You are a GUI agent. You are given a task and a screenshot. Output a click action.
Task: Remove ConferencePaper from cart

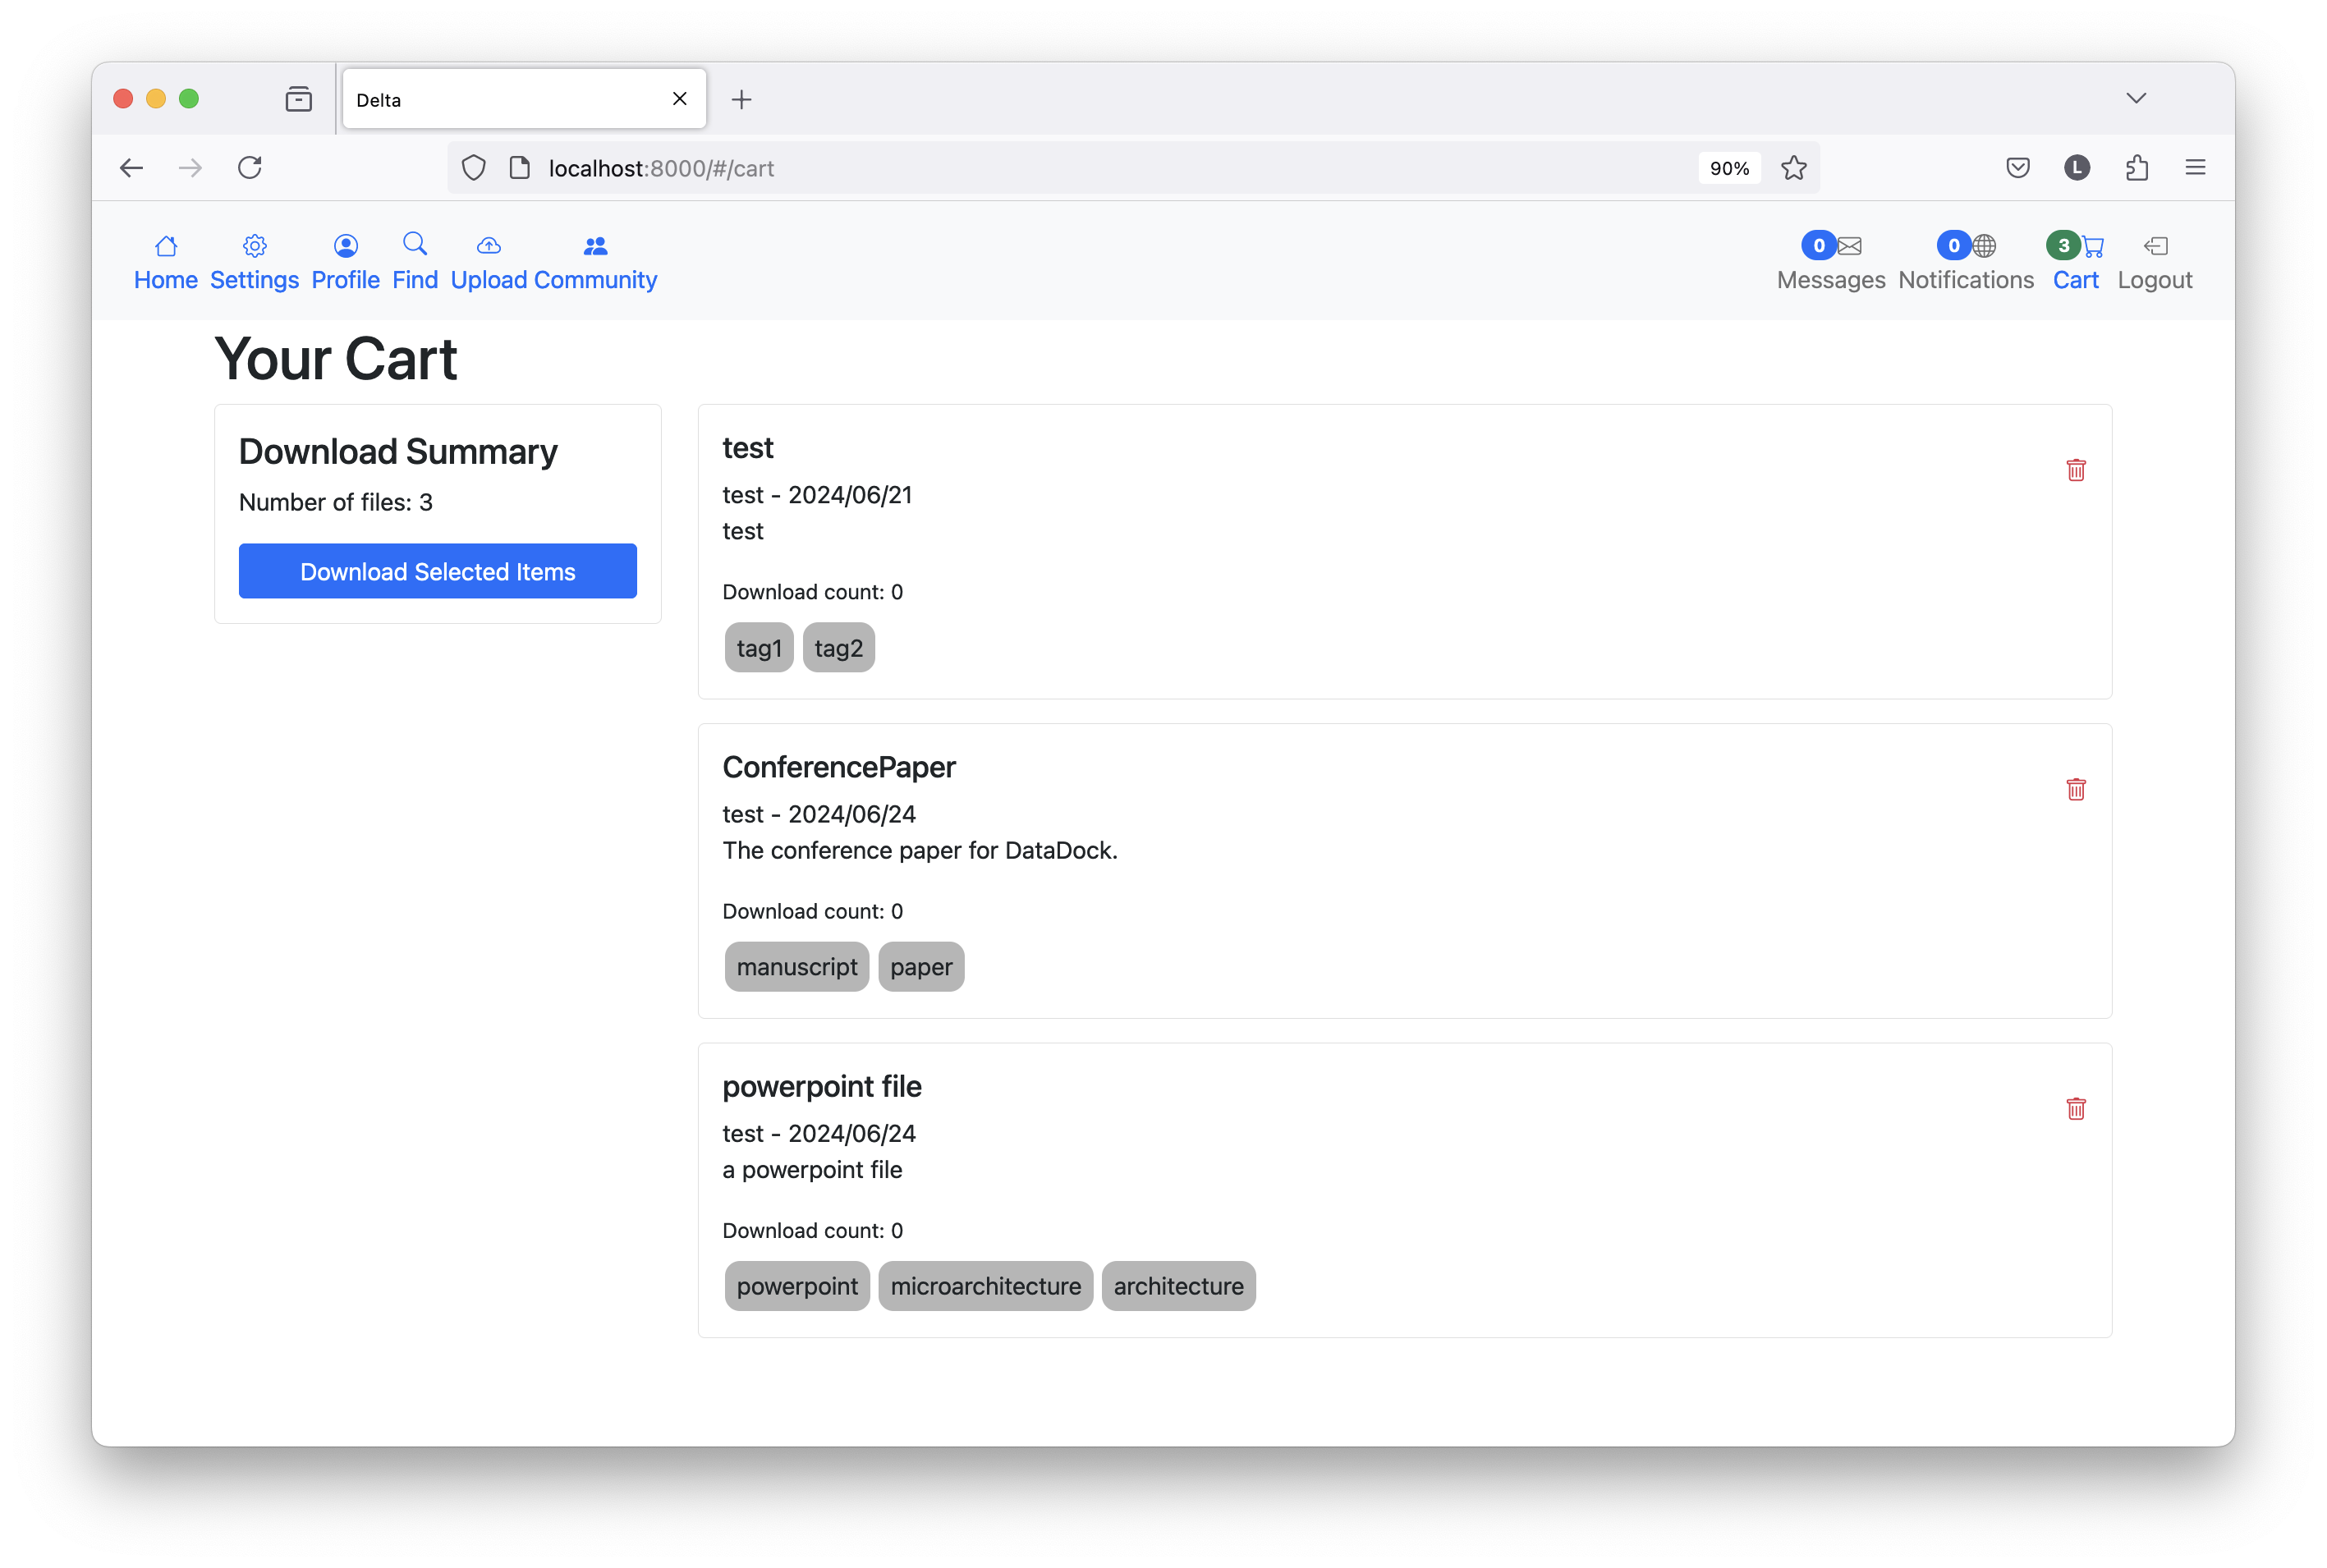pyautogui.click(x=2075, y=789)
